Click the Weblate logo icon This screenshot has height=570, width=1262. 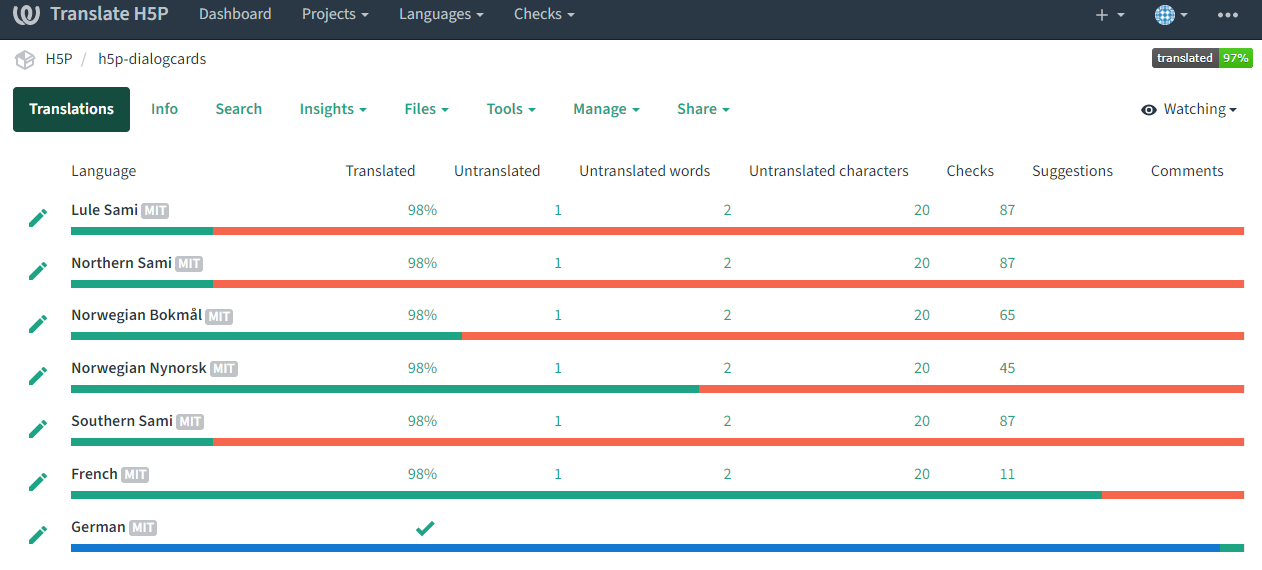(26, 14)
